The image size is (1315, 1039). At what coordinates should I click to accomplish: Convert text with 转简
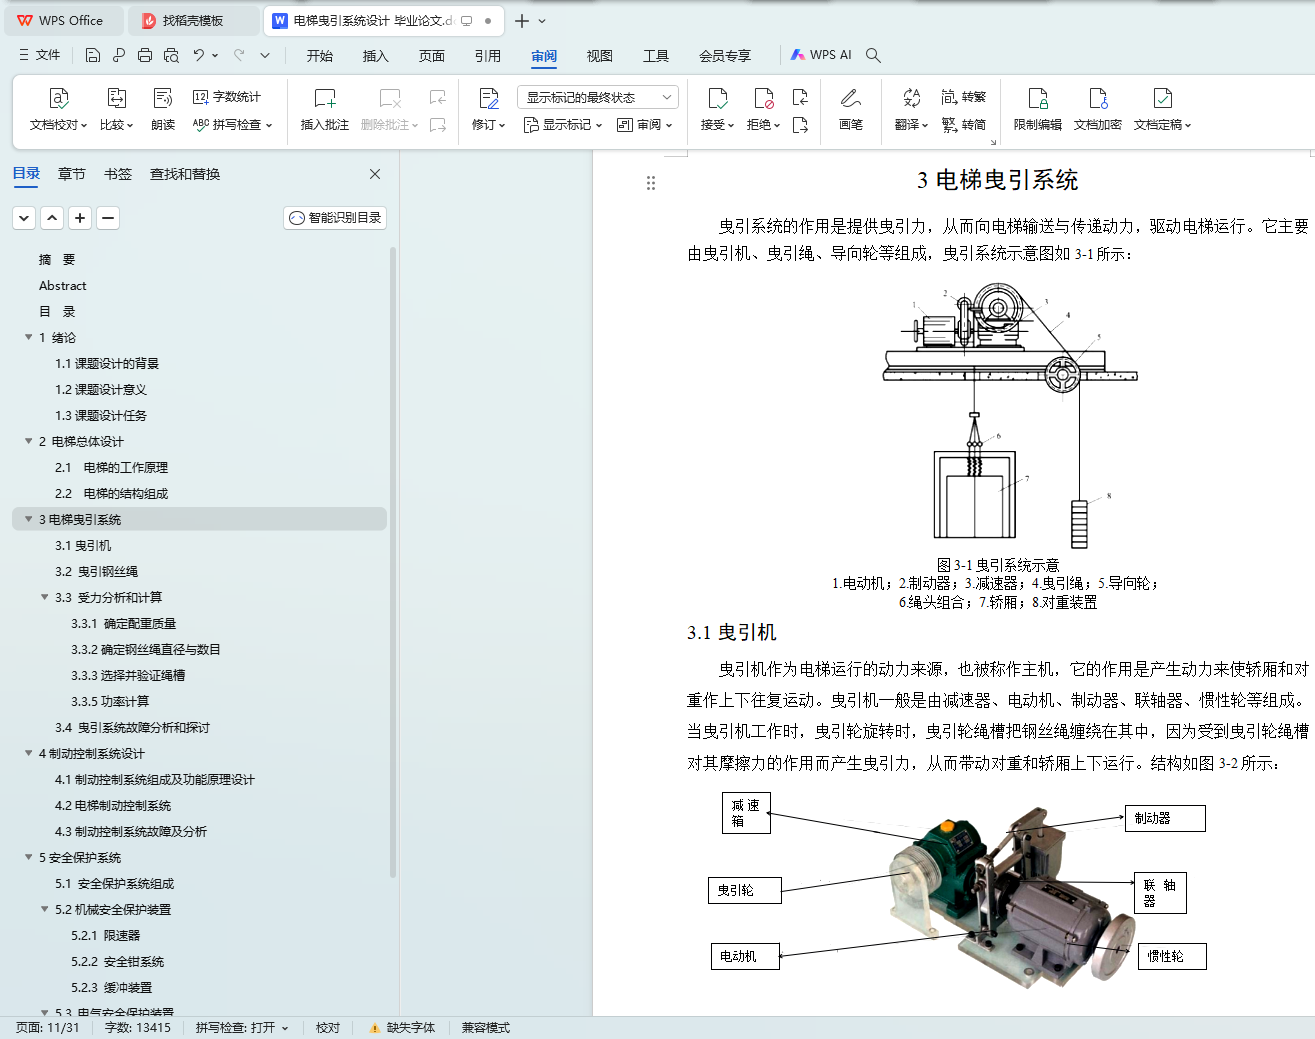click(x=964, y=125)
